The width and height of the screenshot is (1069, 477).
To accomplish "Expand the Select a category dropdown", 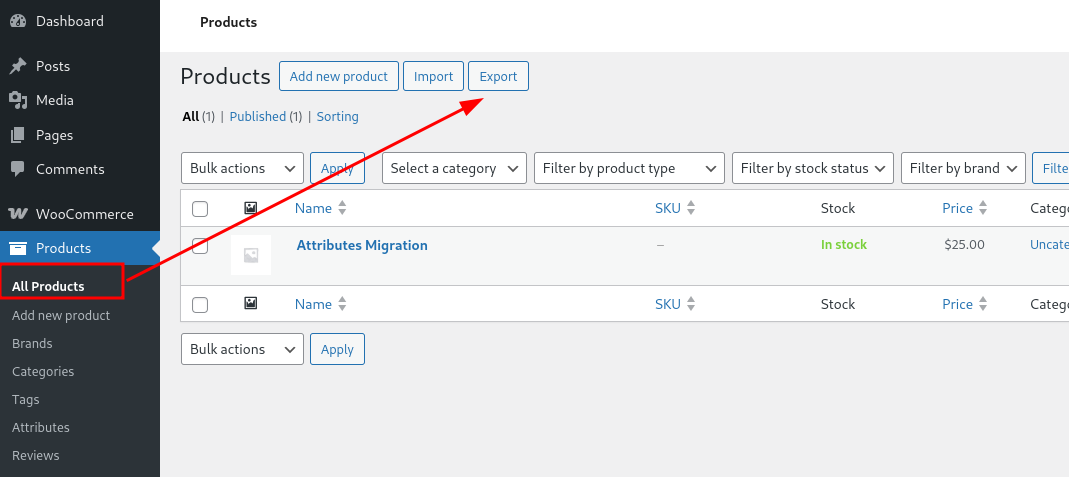I will [x=455, y=168].
